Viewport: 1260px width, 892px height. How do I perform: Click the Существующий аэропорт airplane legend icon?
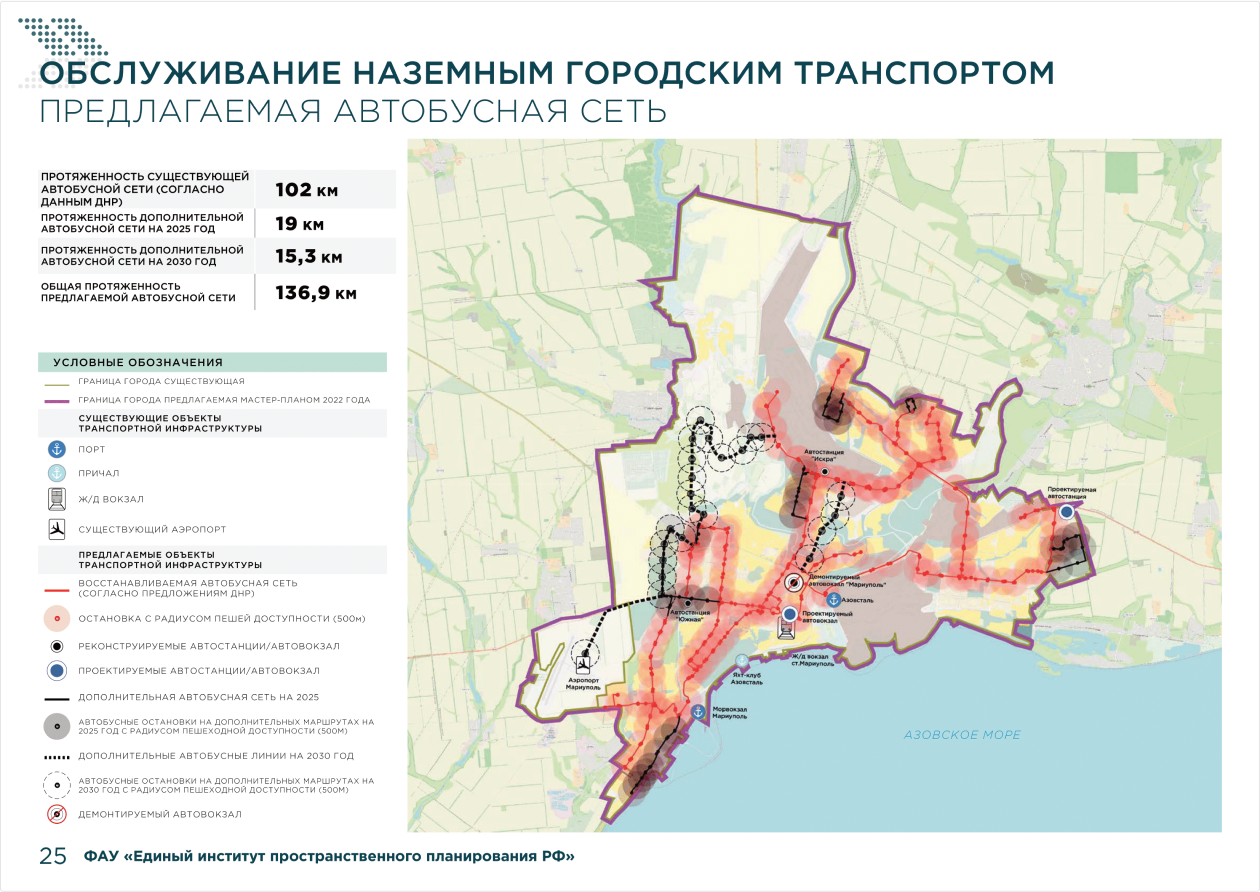[57, 528]
